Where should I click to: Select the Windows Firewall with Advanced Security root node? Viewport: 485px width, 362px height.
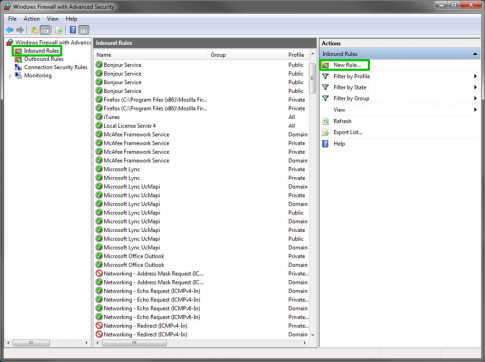[53, 42]
